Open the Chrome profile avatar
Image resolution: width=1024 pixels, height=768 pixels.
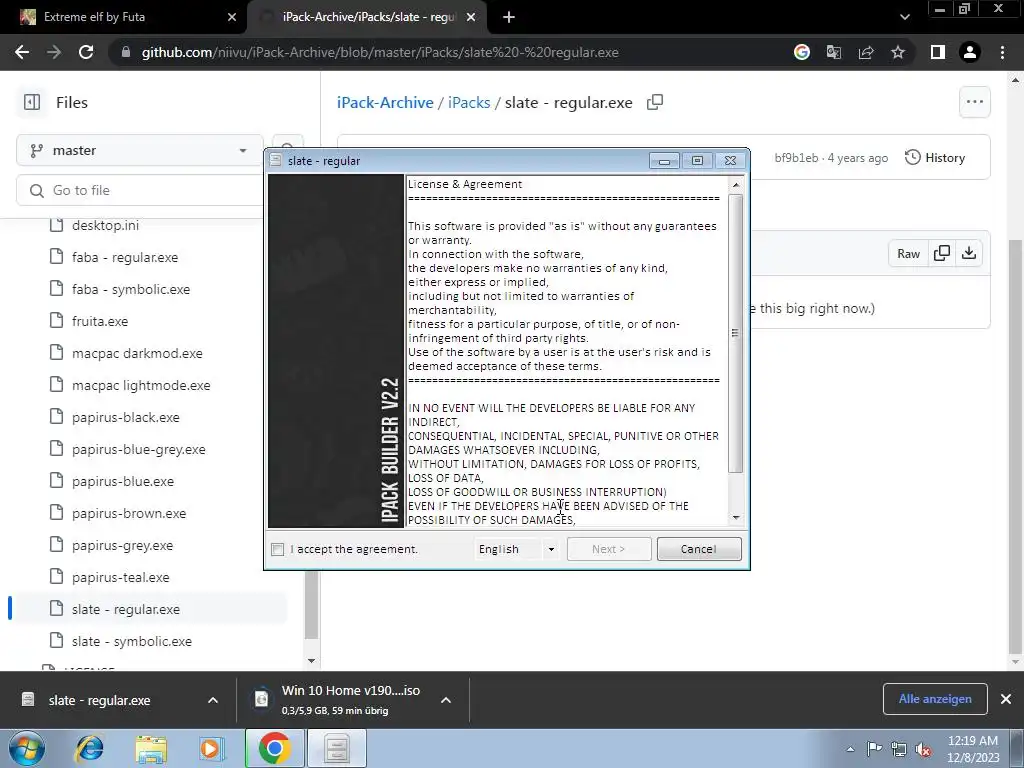tap(970, 52)
